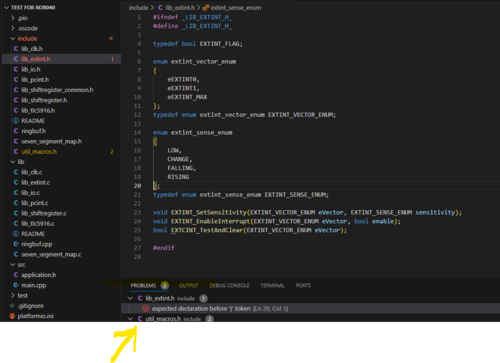Open lib_tlc5916.c source file
The height and width of the screenshot is (363, 500).
(x=38, y=224)
